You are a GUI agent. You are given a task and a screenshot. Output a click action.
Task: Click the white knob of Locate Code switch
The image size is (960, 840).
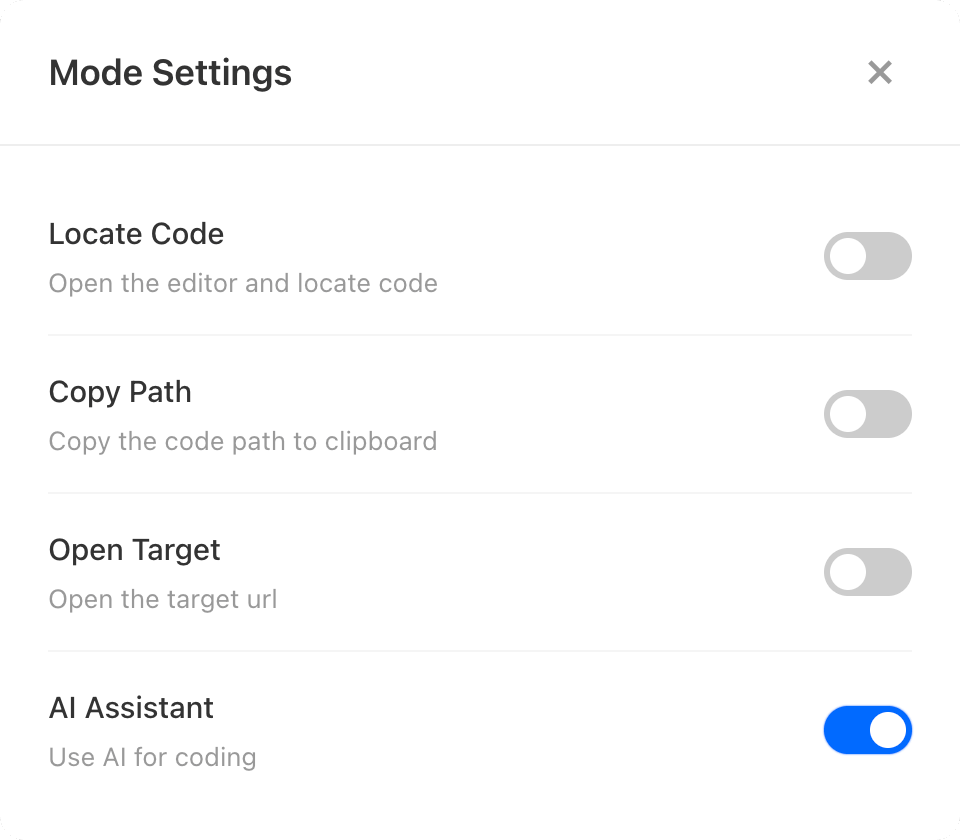(848, 257)
